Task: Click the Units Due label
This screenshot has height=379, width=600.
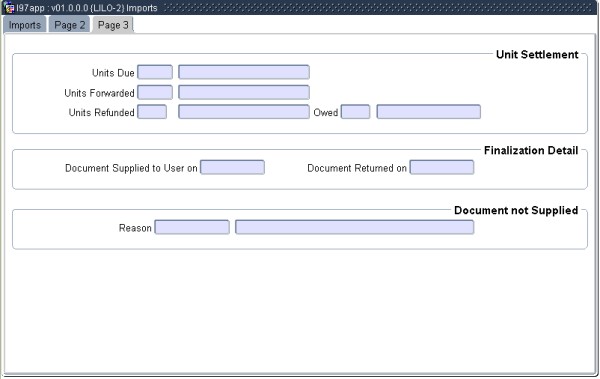Action: (x=113, y=73)
